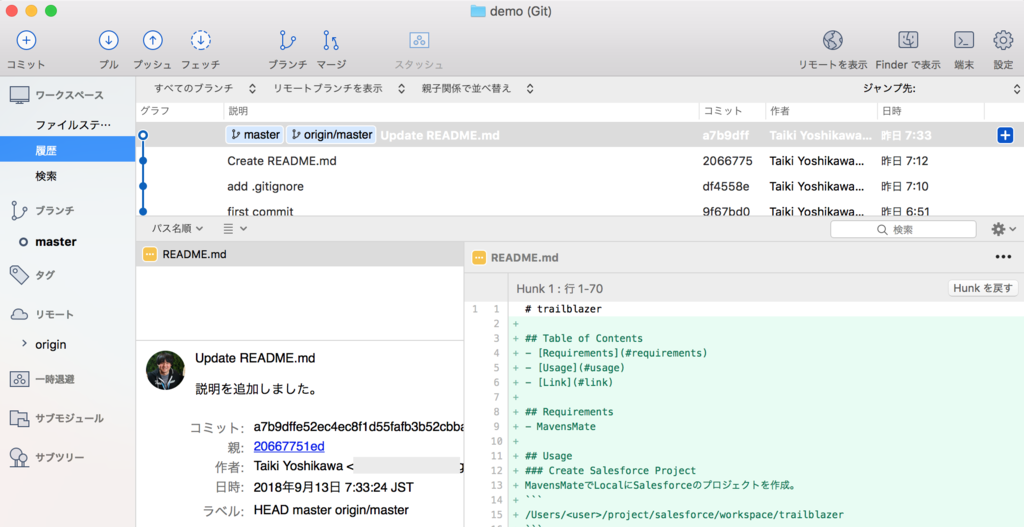
Task: Expand the origin remote in the sidebar
Action: pyautogui.click(x=24, y=343)
